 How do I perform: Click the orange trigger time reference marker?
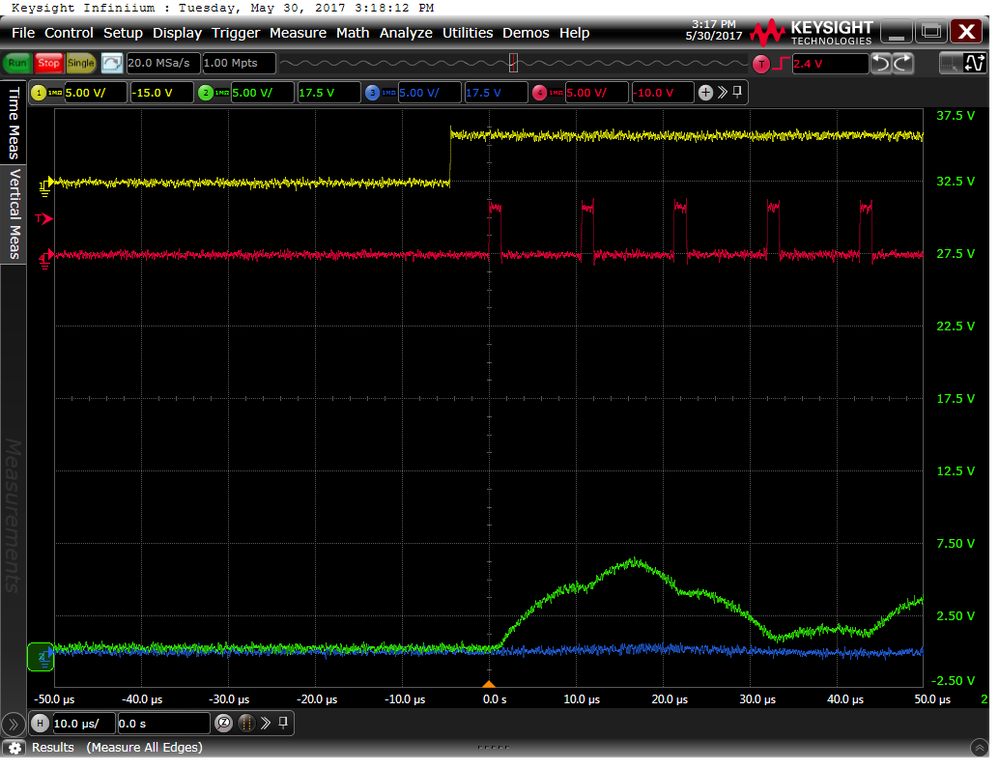click(489, 684)
